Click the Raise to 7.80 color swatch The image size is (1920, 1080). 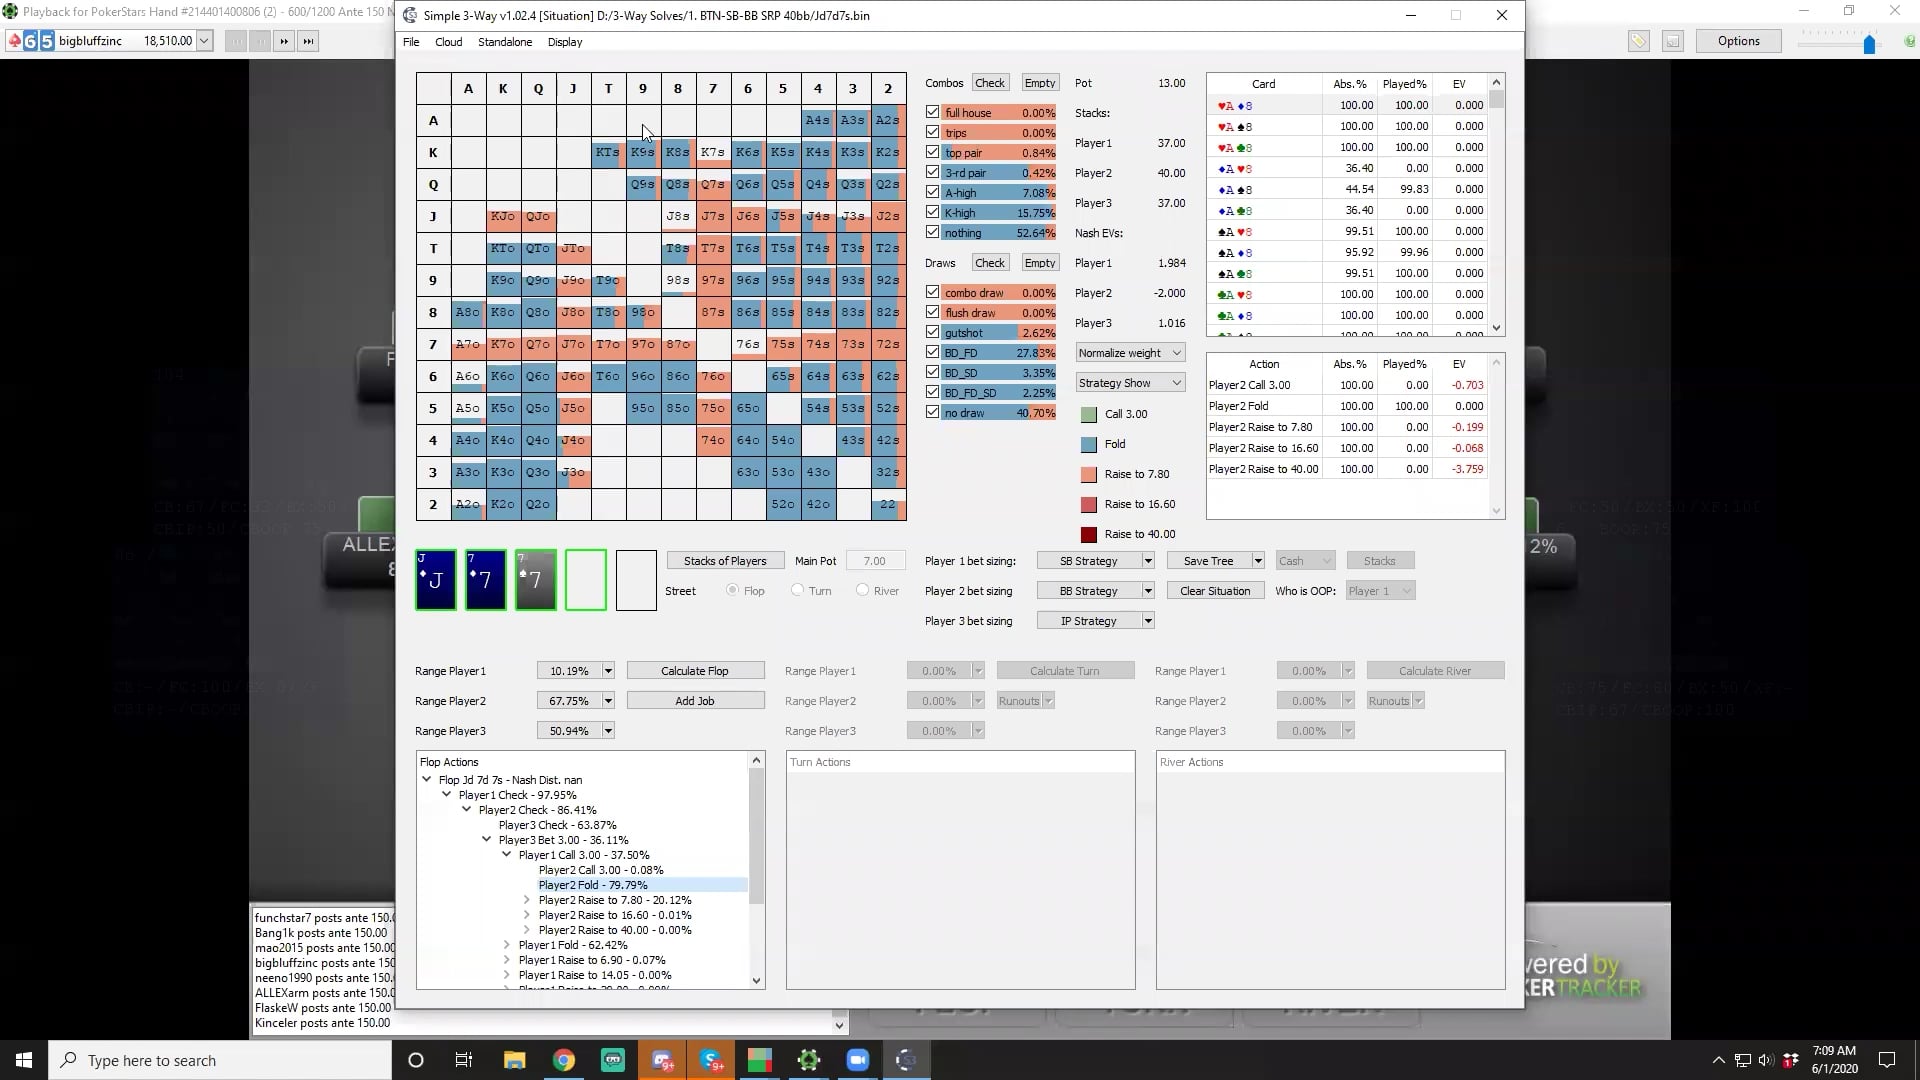coord(1088,474)
